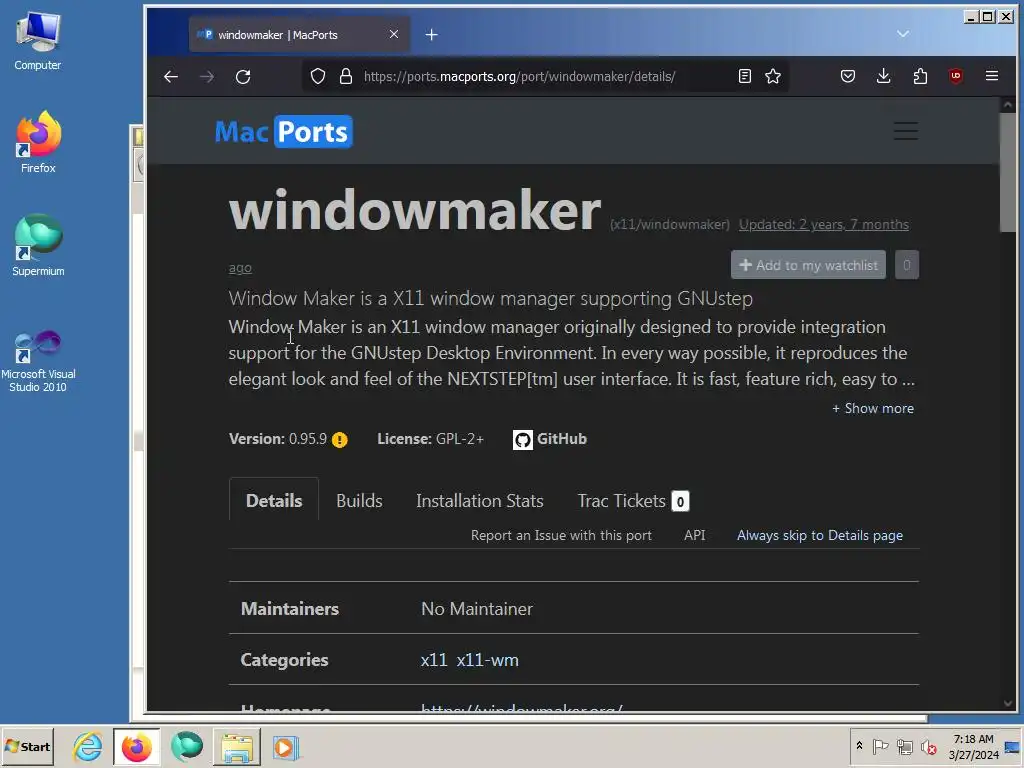Select the Computer desktop icon
Viewport: 1024px width, 768px height.
[x=38, y=40]
